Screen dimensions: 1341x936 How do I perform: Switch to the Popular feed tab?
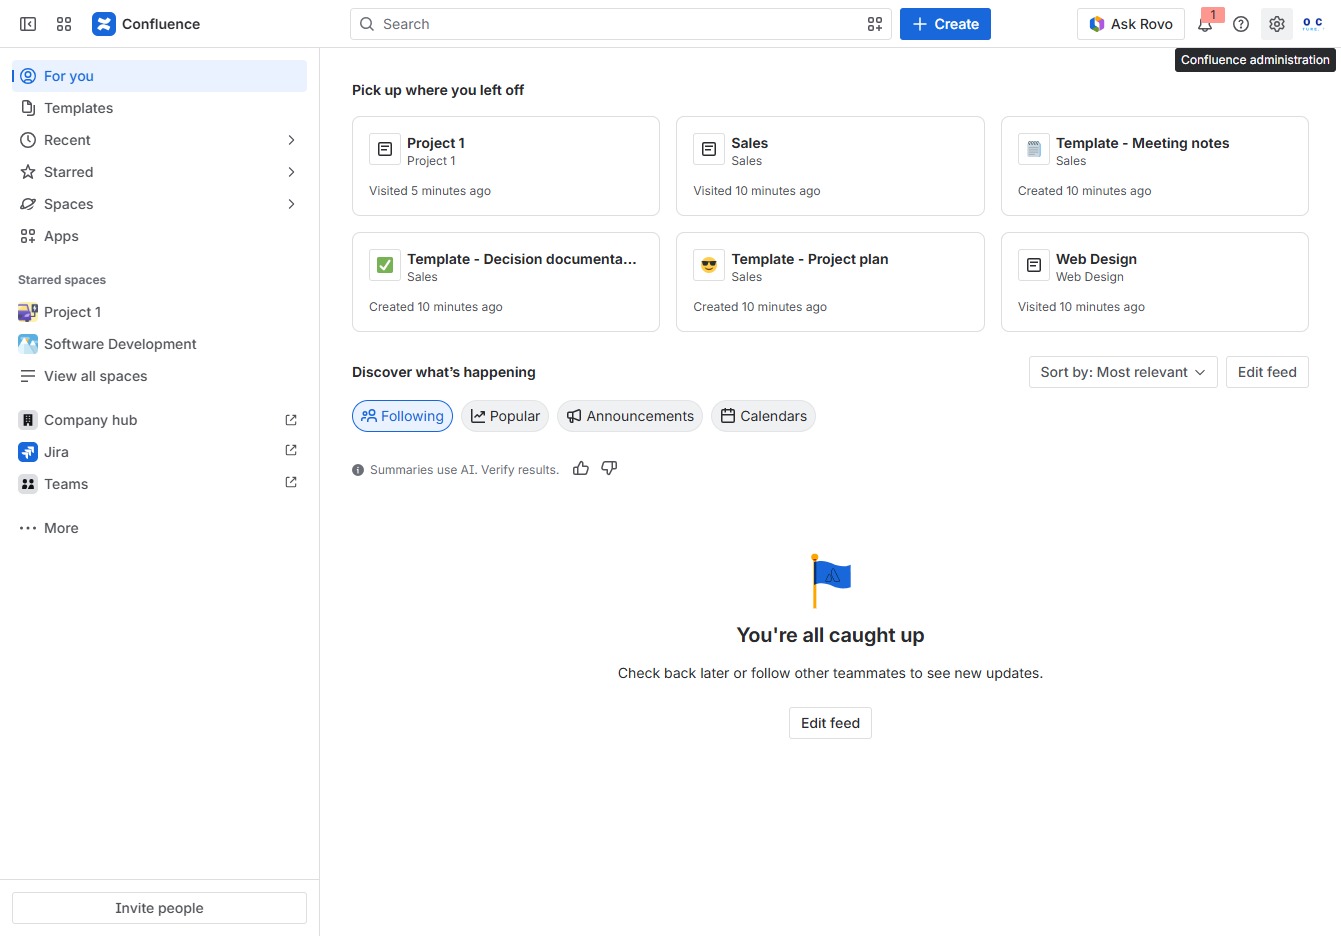505,416
